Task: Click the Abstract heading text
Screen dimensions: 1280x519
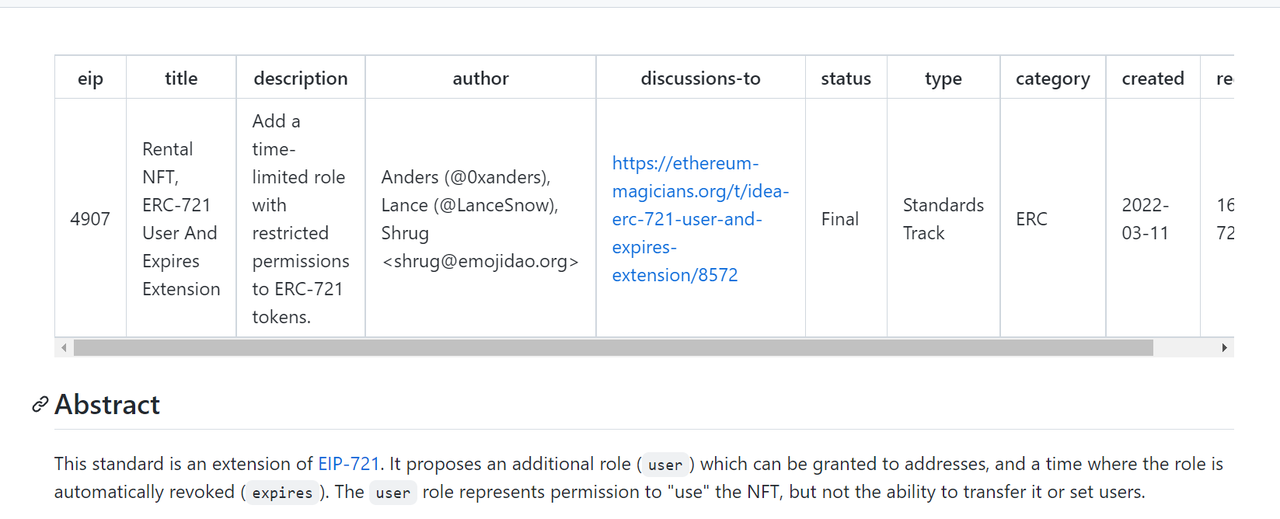Action: [107, 405]
